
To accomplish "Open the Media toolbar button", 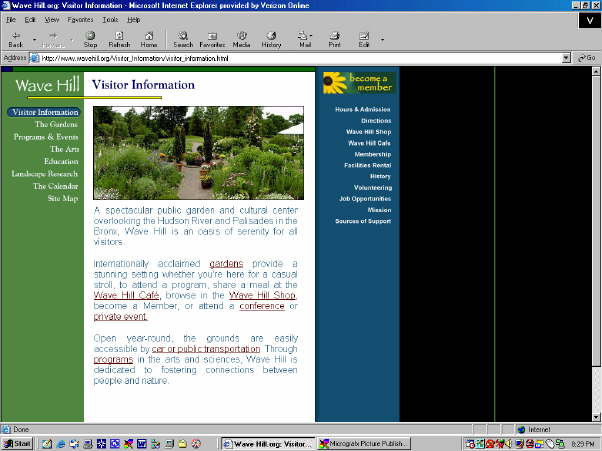I will [x=241, y=40].
